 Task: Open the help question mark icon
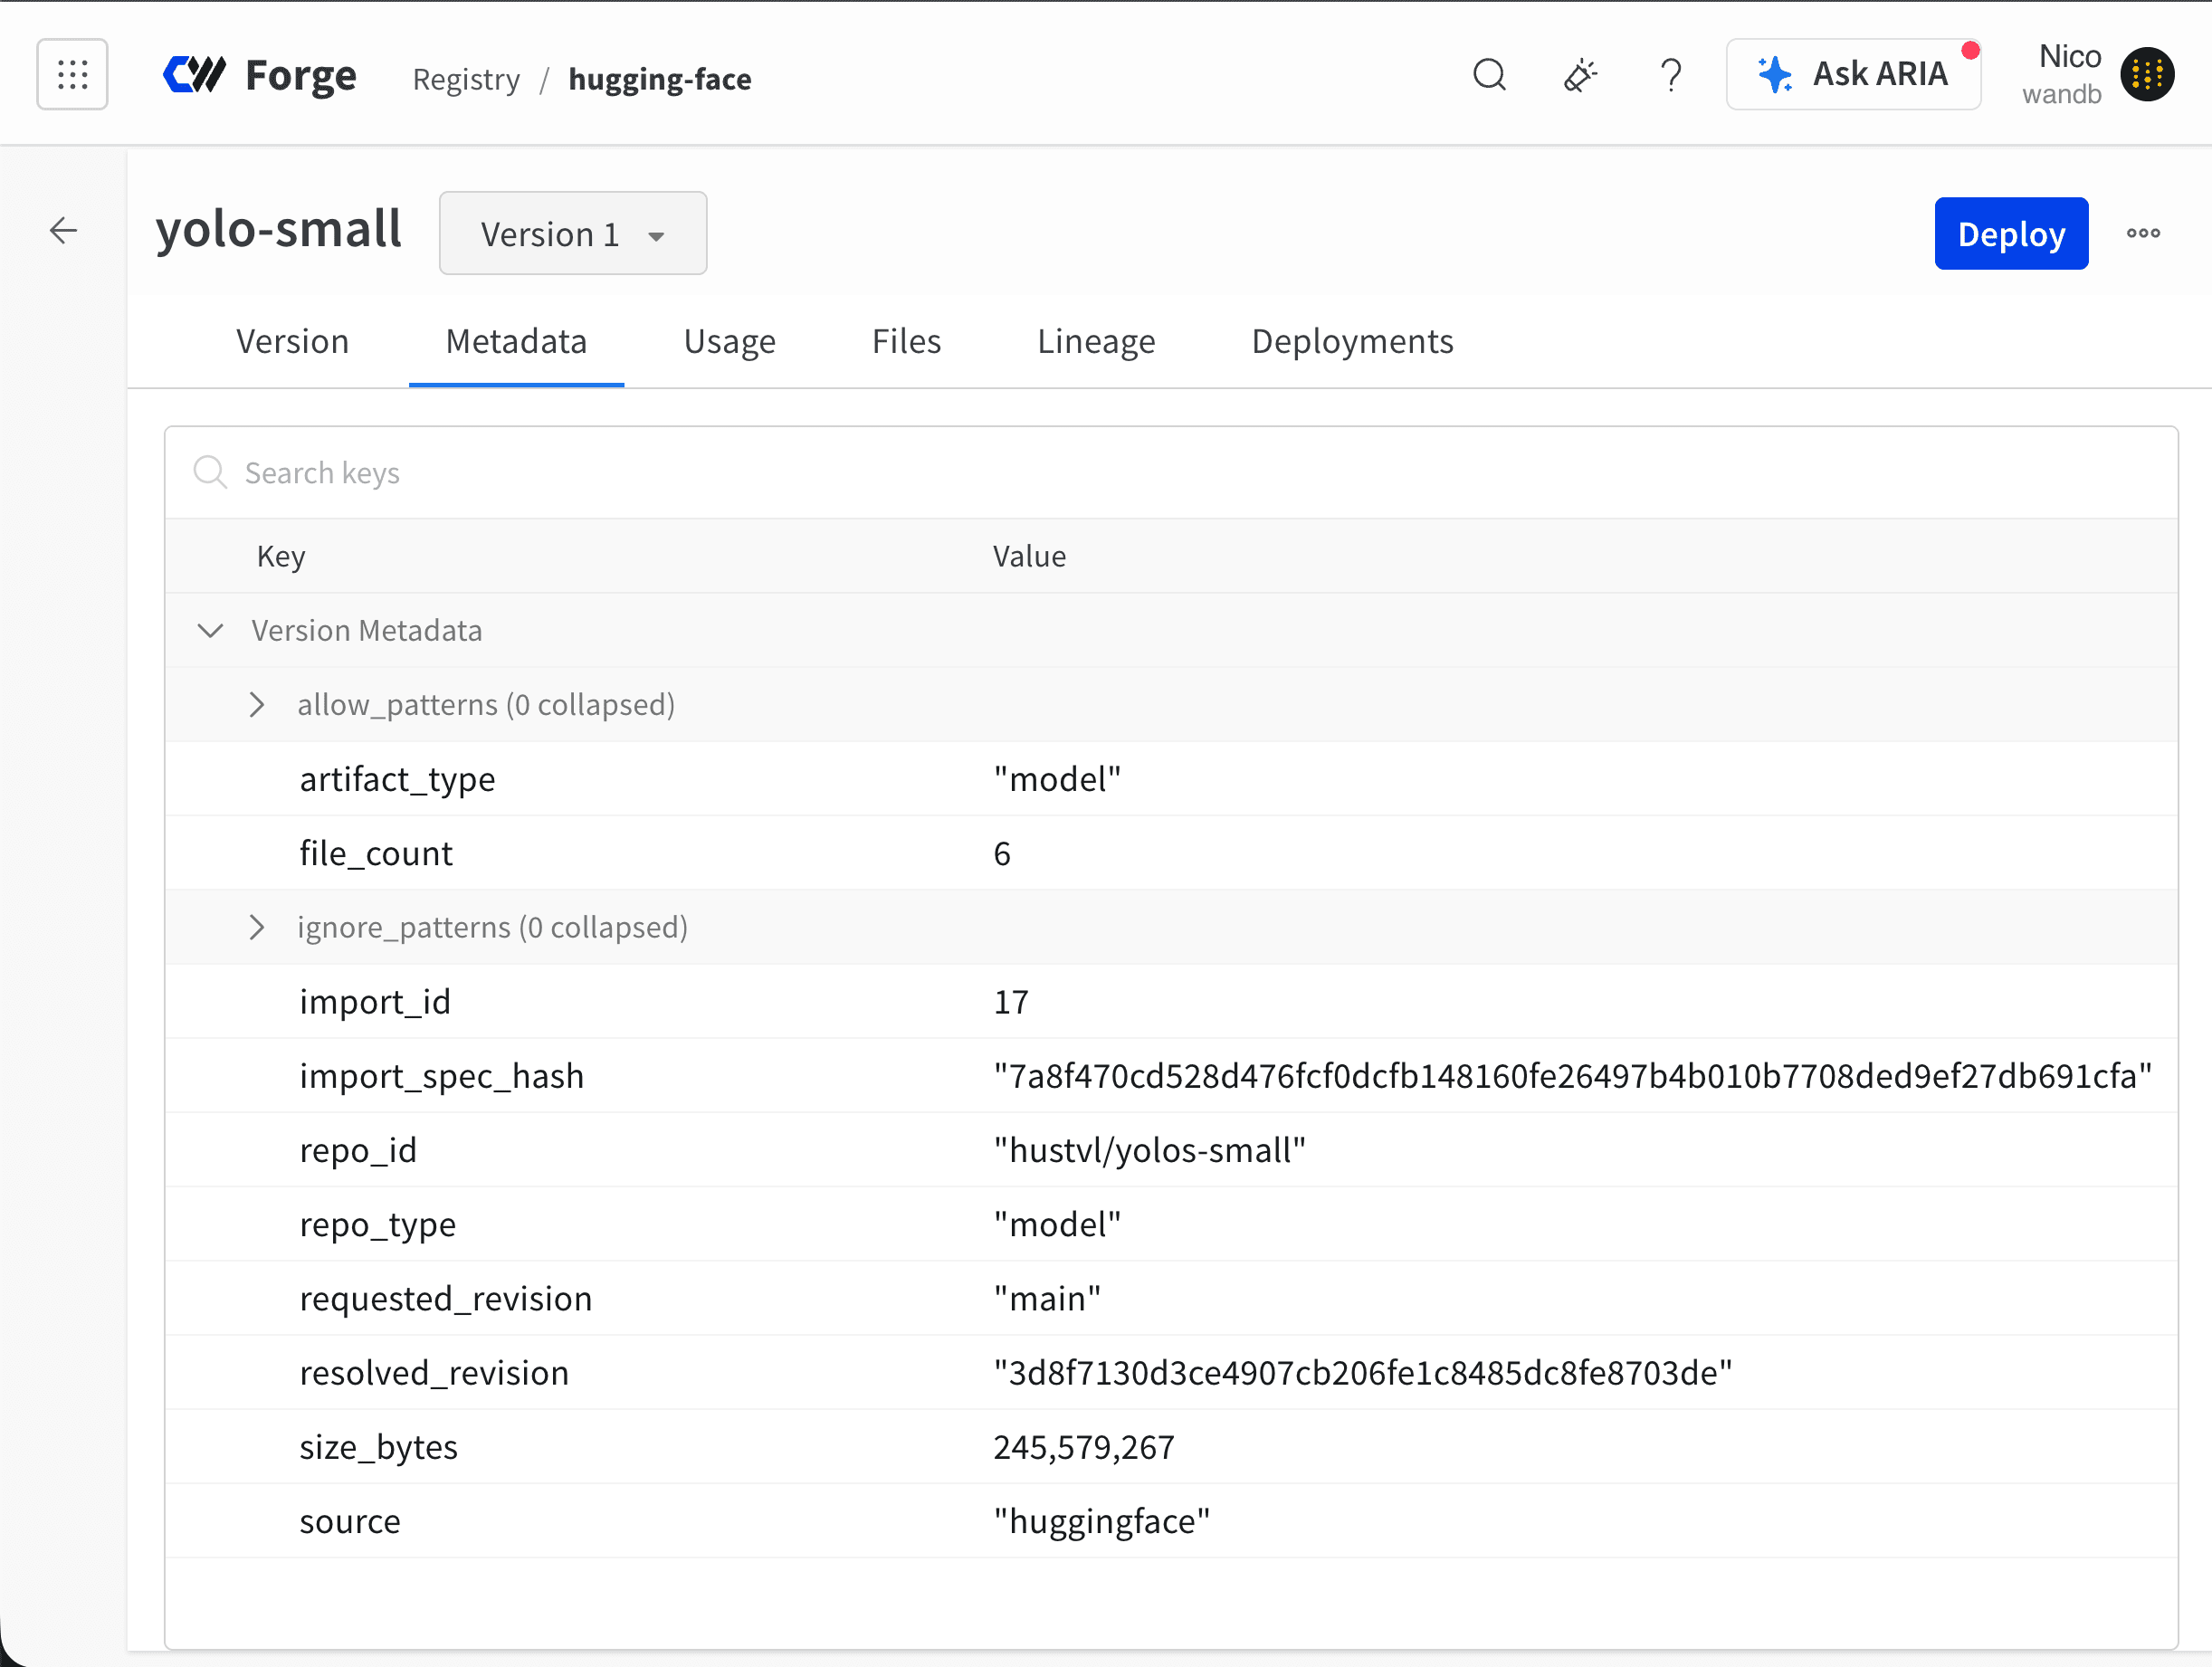pos(1670,75)
